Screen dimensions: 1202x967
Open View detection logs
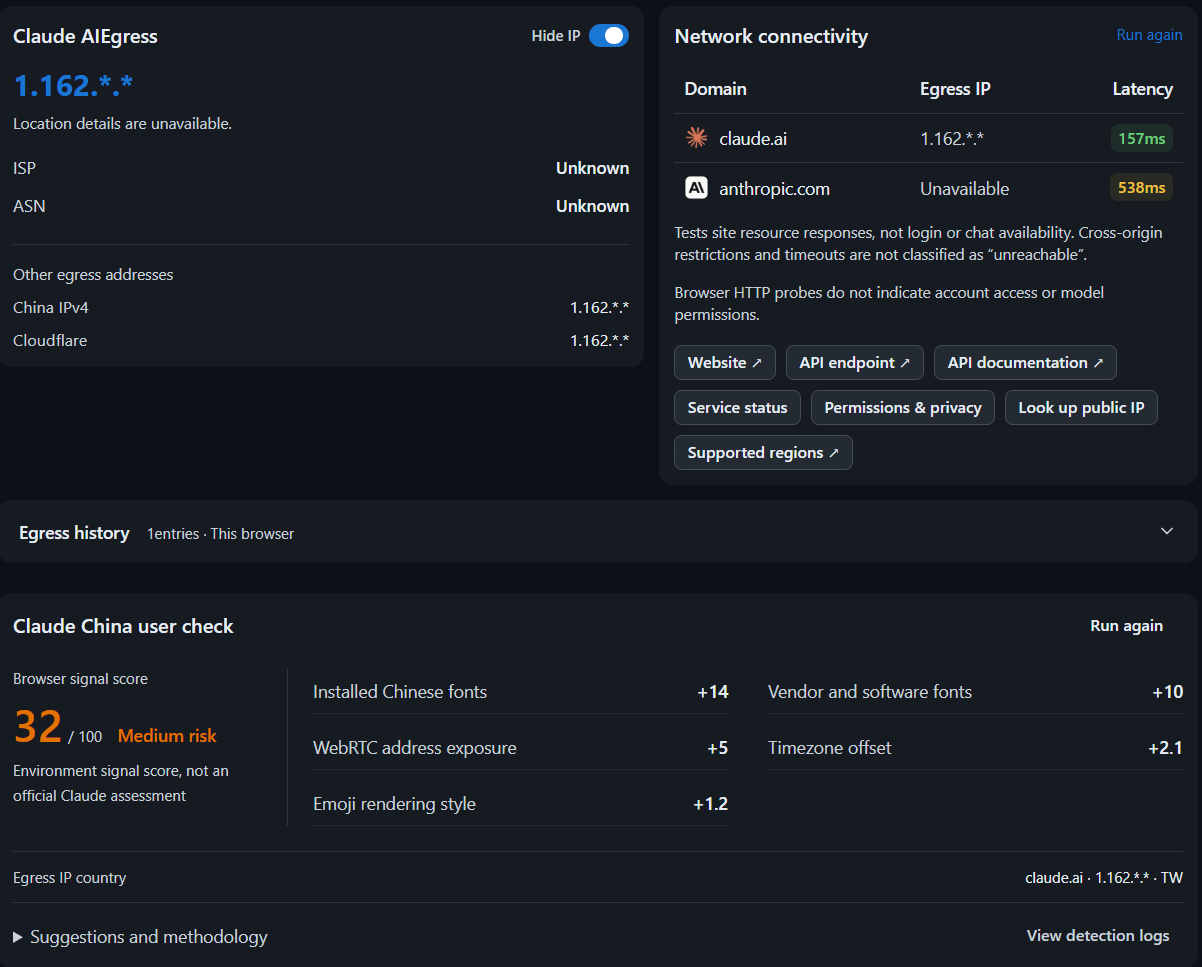pyautogui.click(x=1098, y=936)
